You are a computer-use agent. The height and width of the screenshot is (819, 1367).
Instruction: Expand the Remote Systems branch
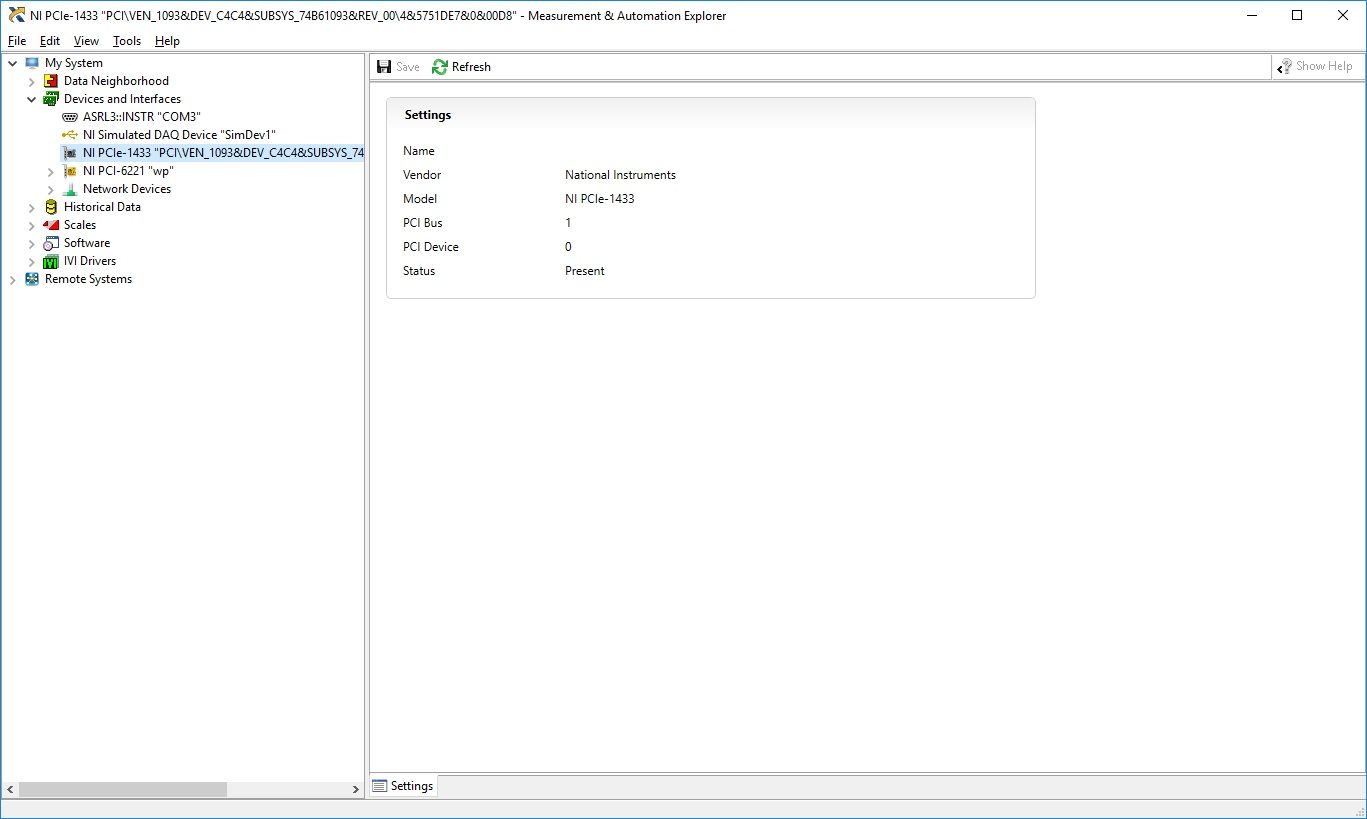coord(11,279)
